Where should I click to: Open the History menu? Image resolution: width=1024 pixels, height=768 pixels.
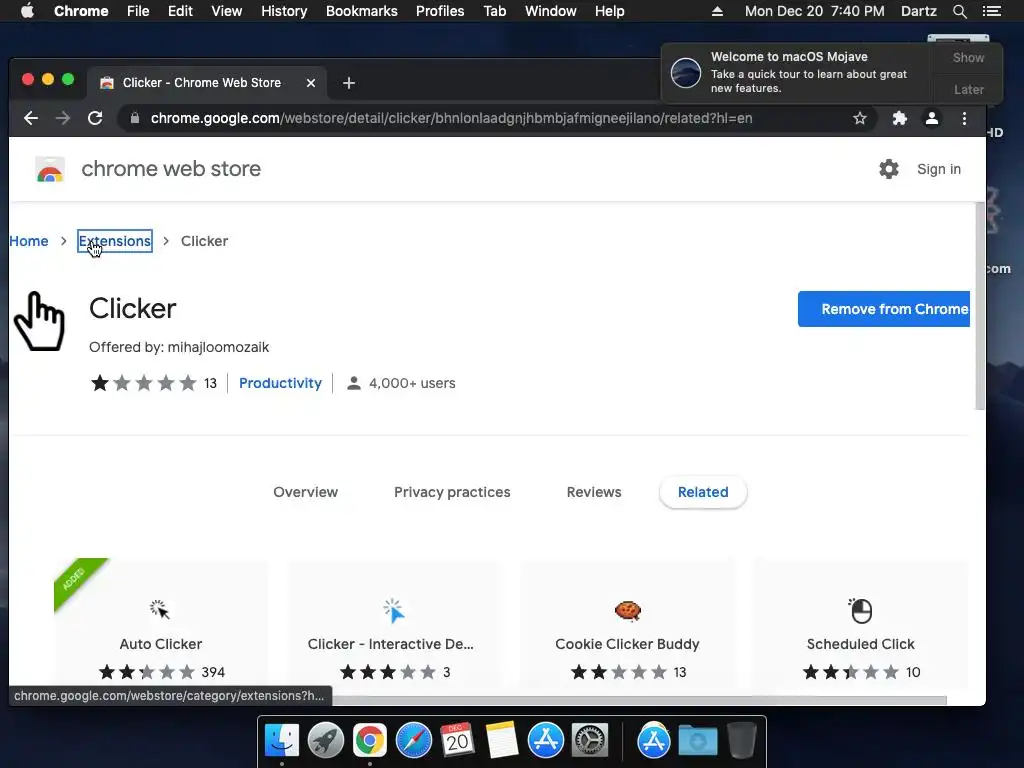point(284,11)
